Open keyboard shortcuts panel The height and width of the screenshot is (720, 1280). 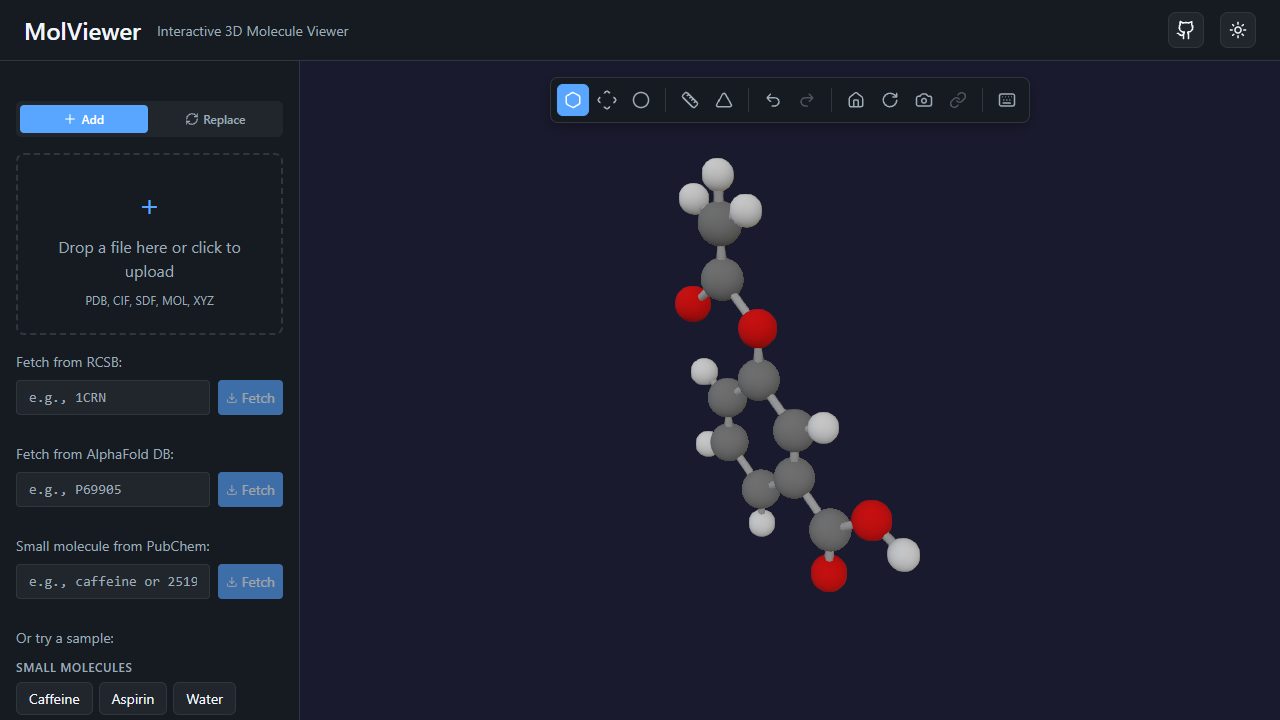[1007, 100]
